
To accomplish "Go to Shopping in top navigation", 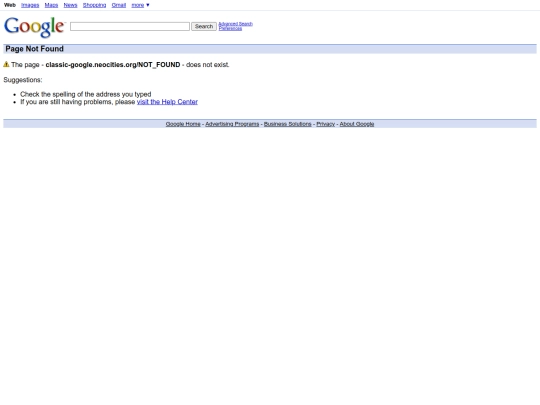I will pos(94,5).
